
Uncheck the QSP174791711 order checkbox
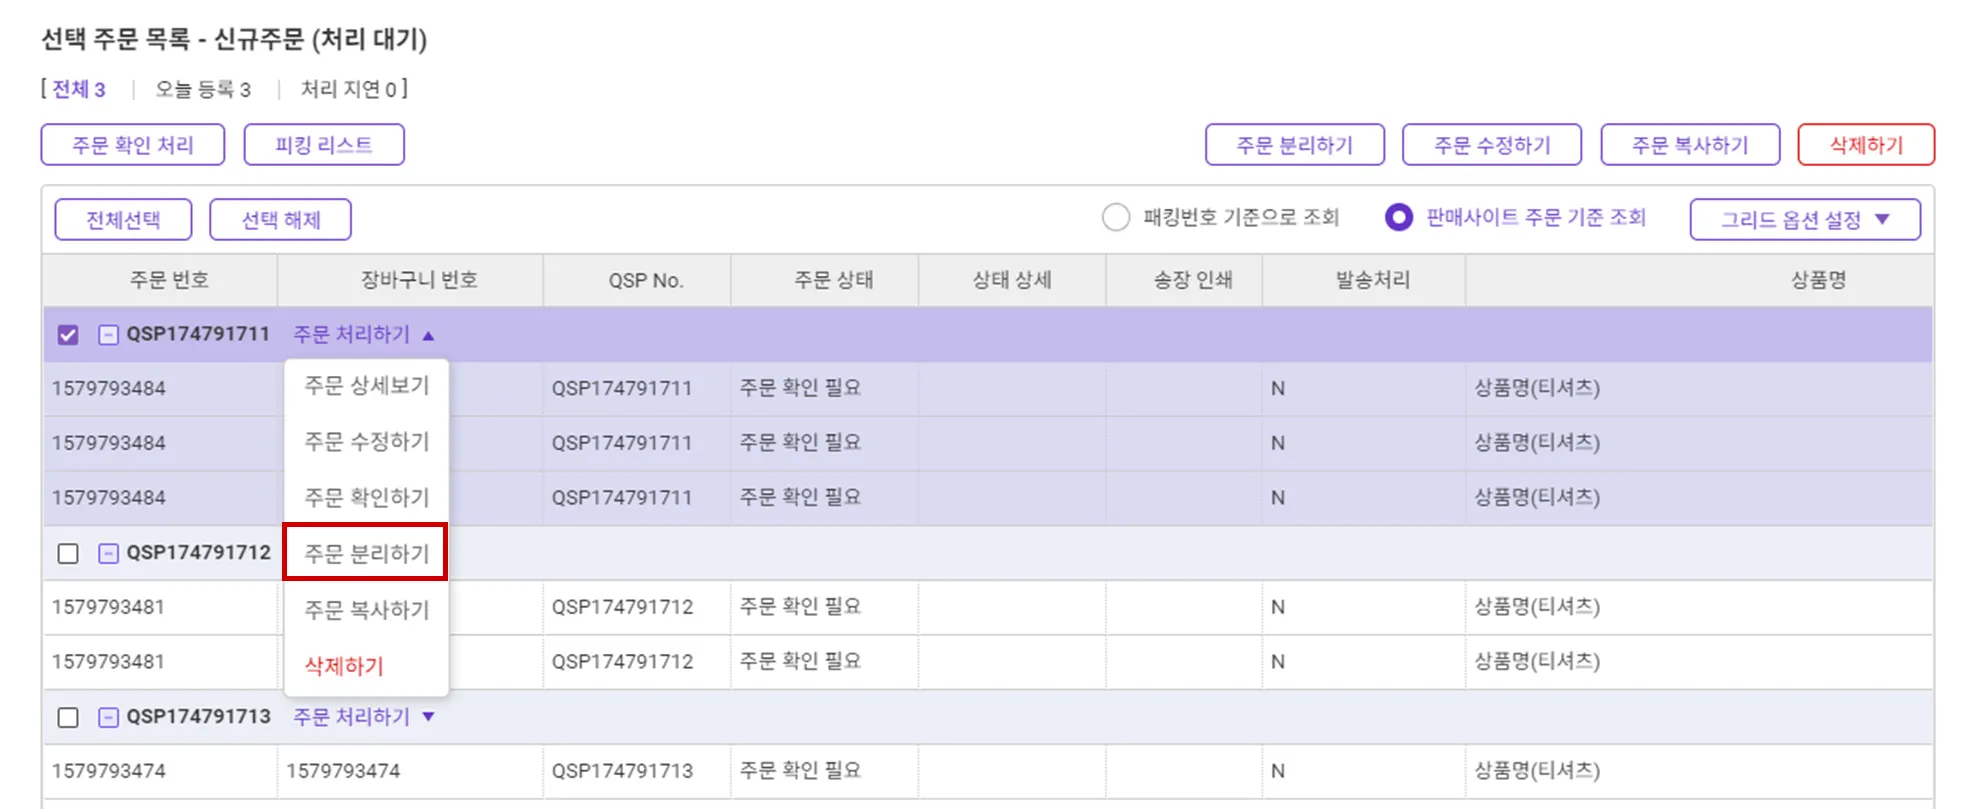tap(68, 335)
